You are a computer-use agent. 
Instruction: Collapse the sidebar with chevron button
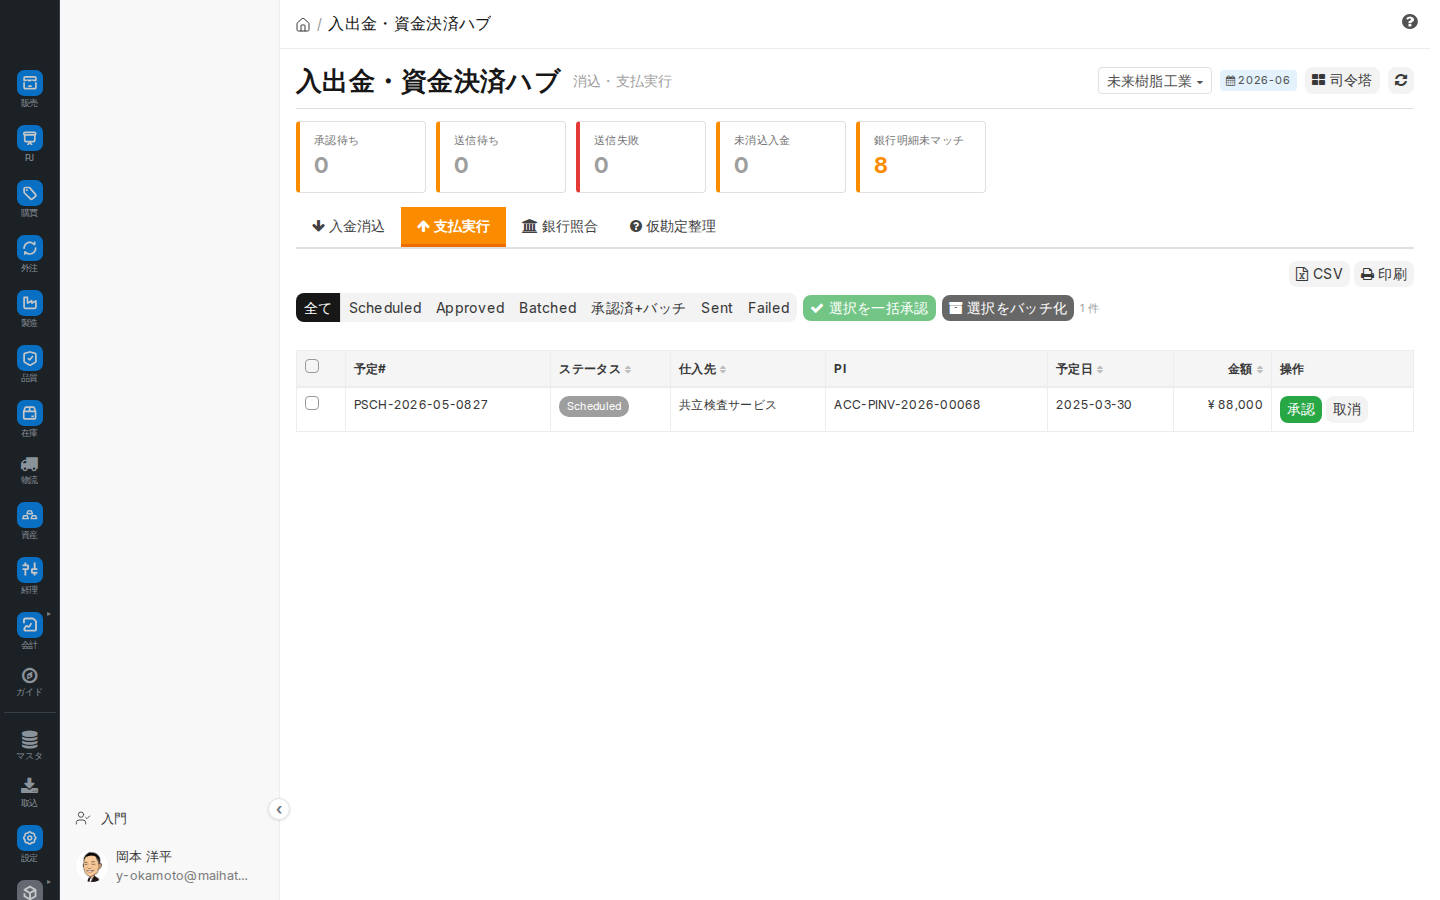279,810
